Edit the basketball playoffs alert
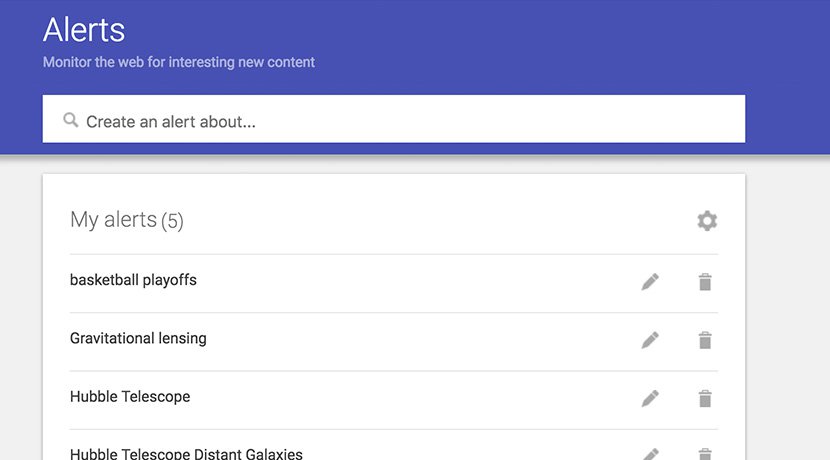Screen dimensions: 830x460 point(650,282)
